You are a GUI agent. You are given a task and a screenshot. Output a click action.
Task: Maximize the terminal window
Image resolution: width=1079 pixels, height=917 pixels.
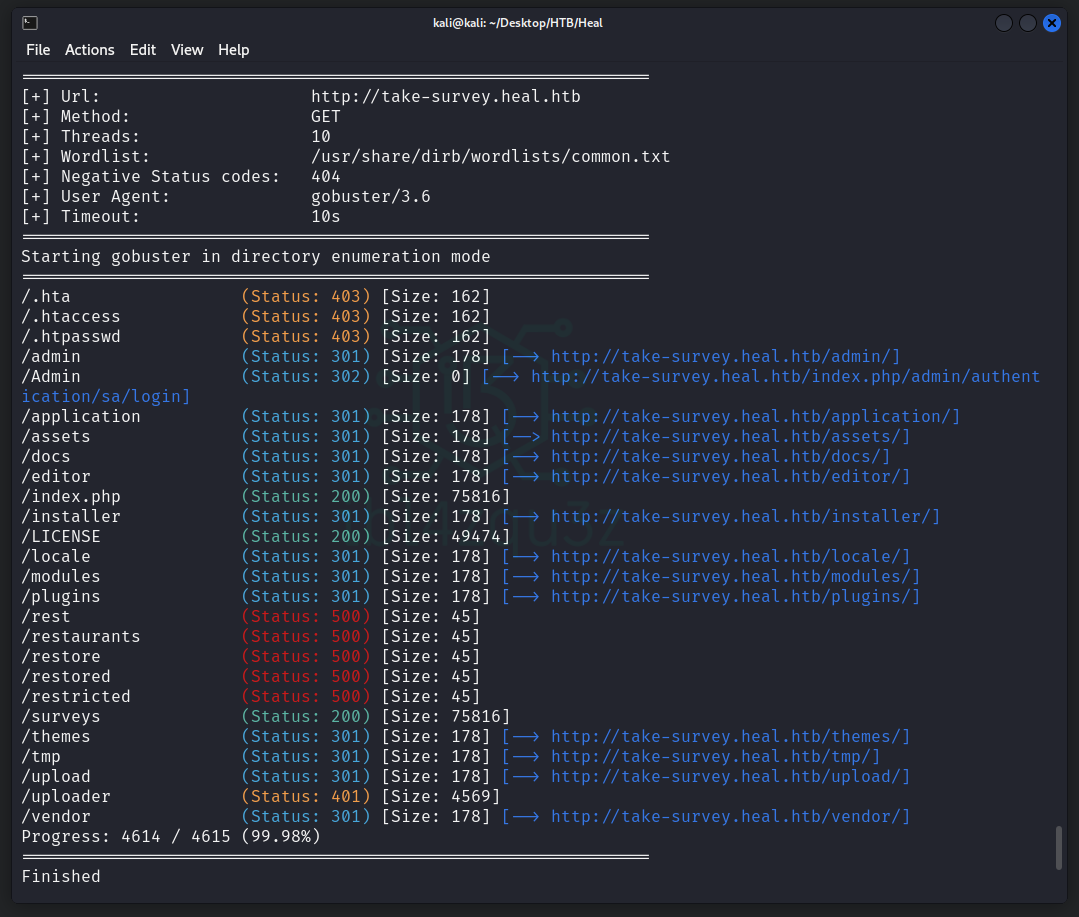click(x=1028, y=23)
